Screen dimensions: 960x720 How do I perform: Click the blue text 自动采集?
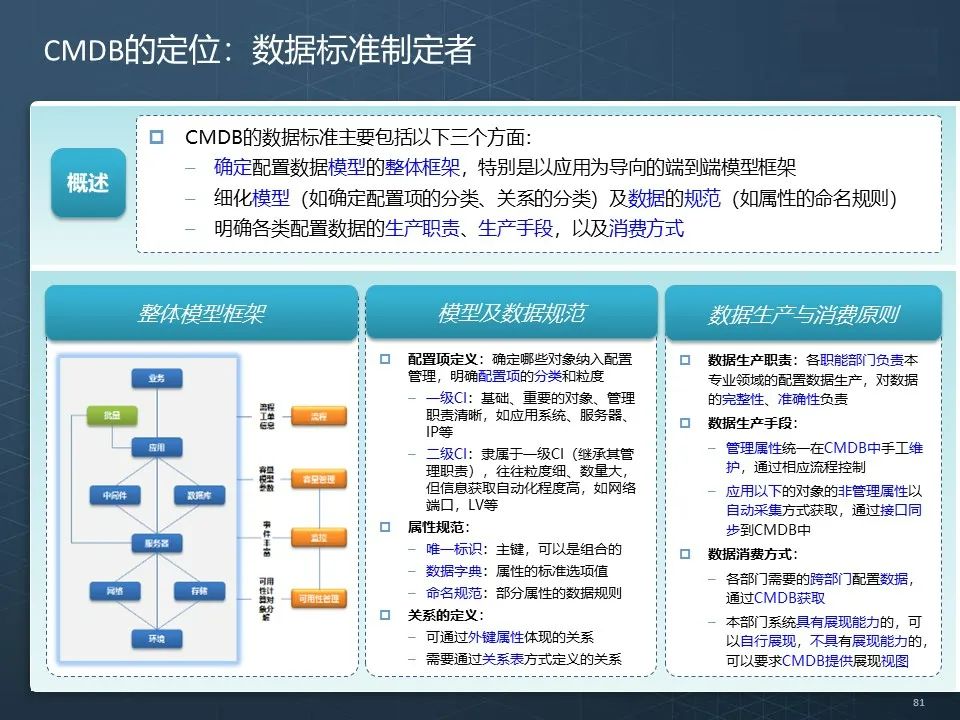pyautogui.click(x=754, y=510)
